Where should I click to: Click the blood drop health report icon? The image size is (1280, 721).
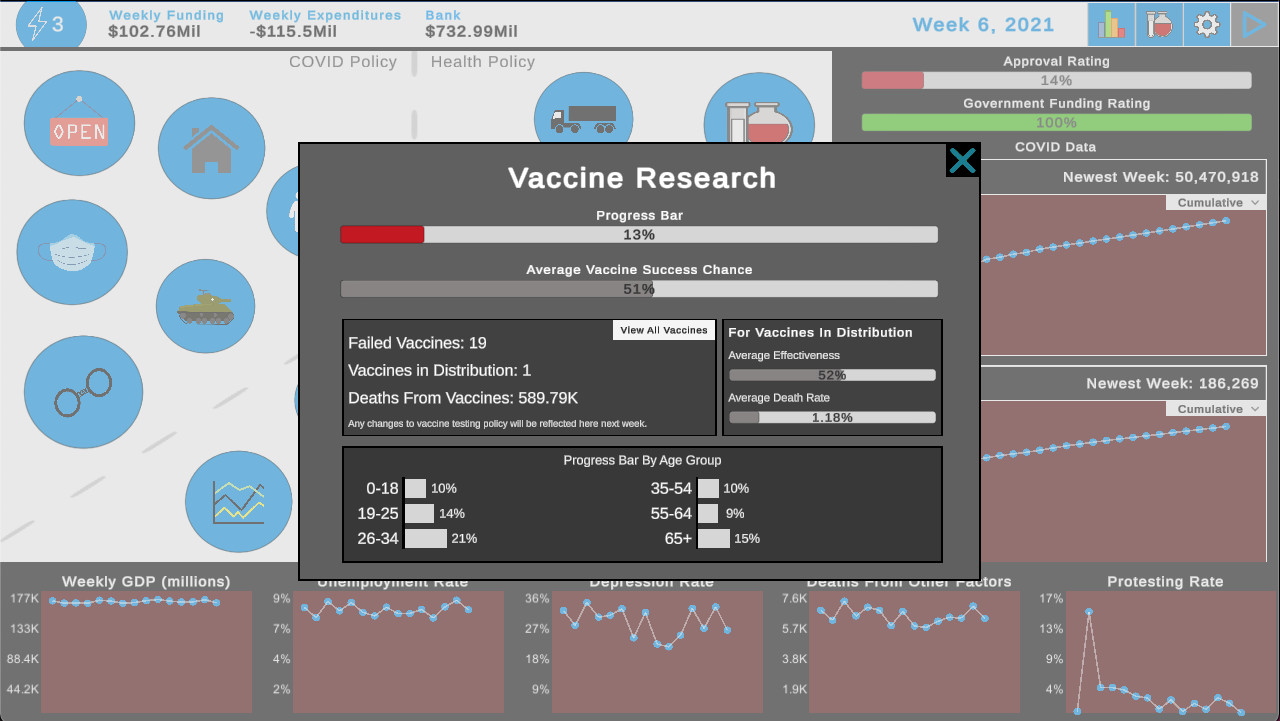pyautogui.click(x=1158, y=24)
